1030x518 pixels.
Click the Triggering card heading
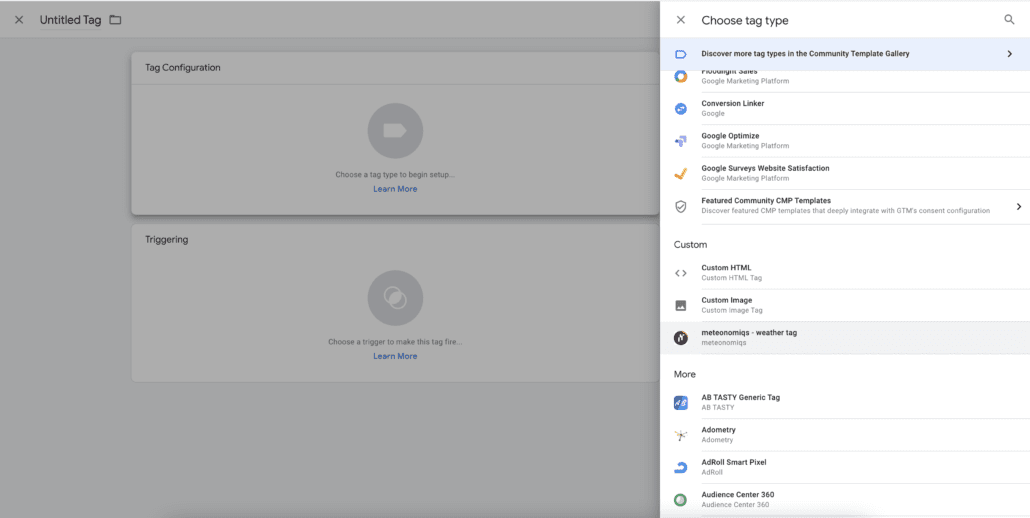pyautogui.click(x=167, y=240)
